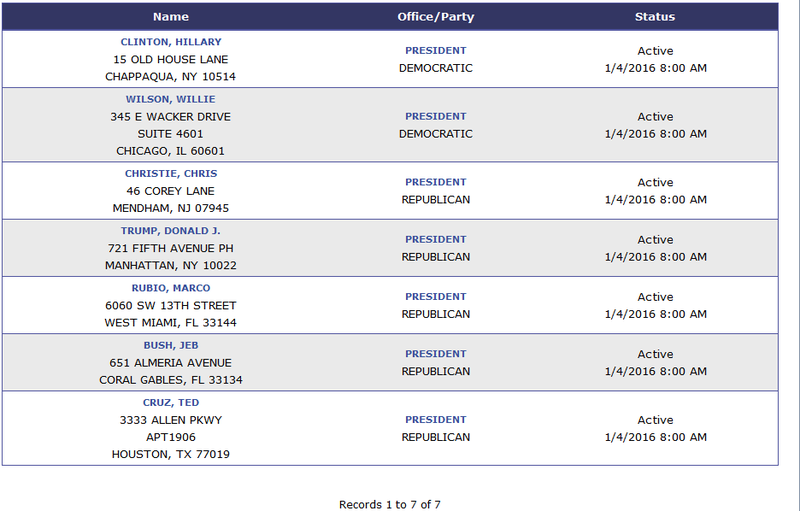This screenshot has width=800, height=511.
Task: Open the CRUZ, TED candidate link
Action: pyautogui.click(x=170, y=402)
